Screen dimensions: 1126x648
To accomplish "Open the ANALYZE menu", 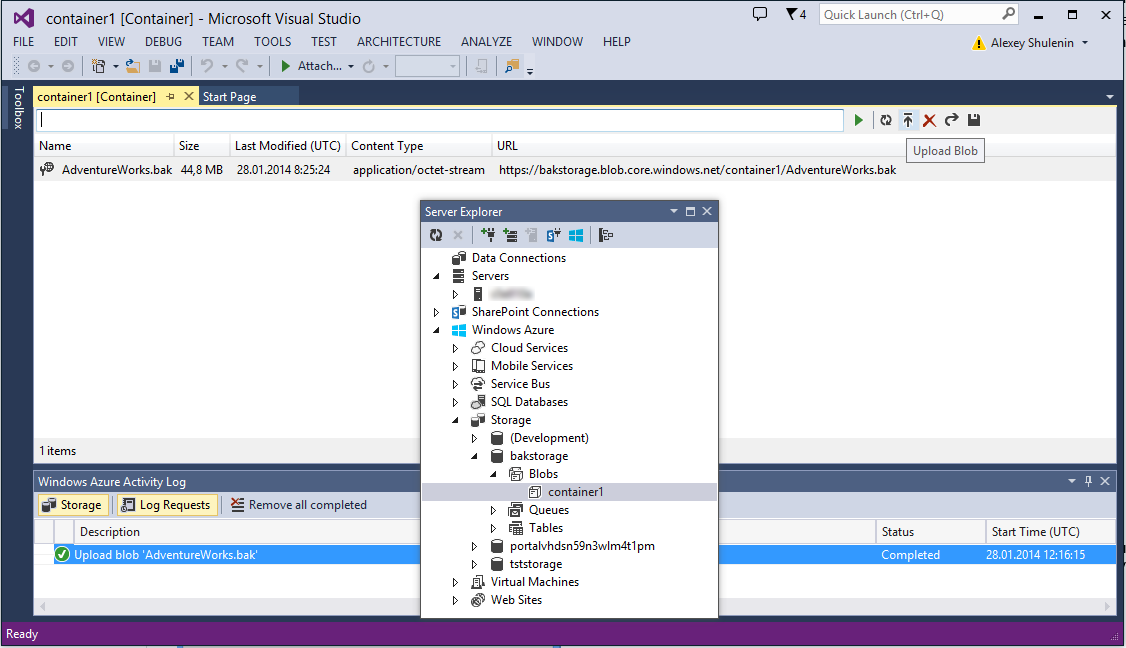I will pos(486,42).
